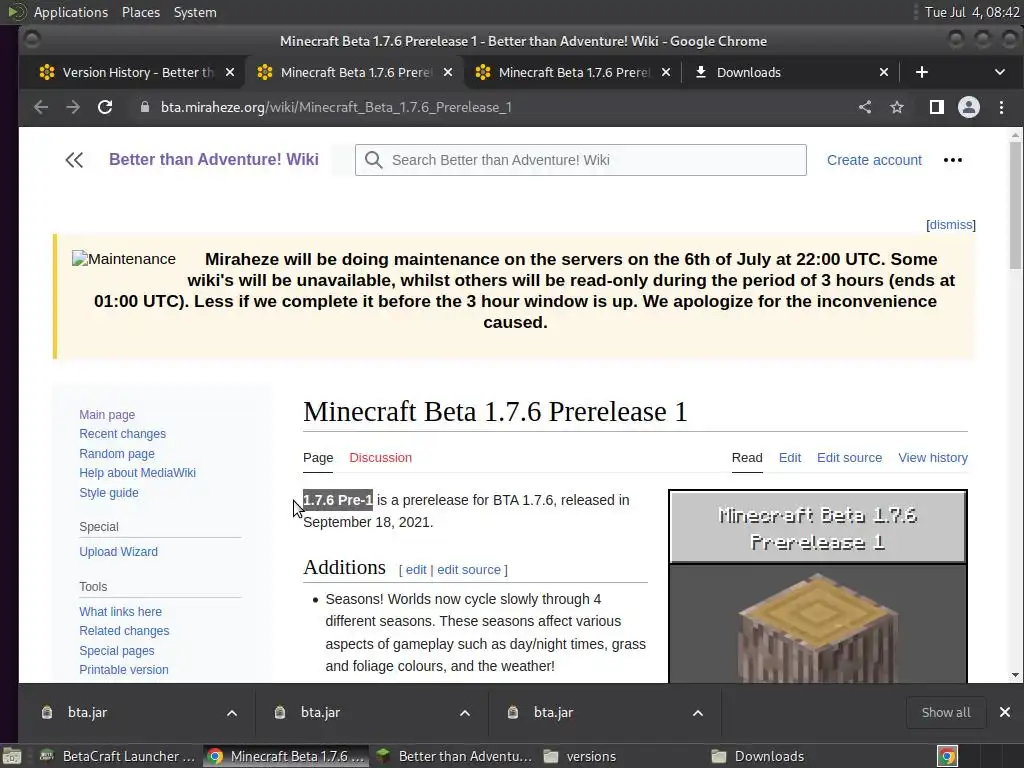
Task: Open the Main page sidebar link
Action: coord(107,415)
